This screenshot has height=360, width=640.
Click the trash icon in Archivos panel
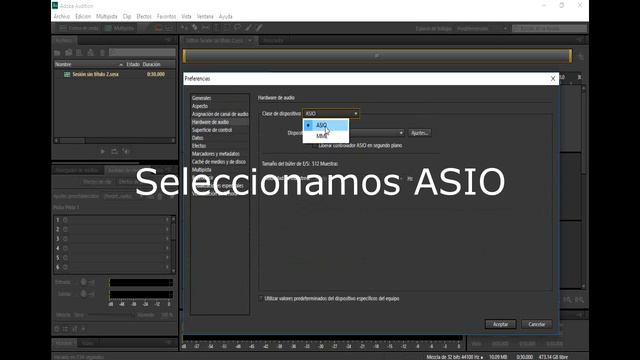pyautogui.click(x=102, y=53)
